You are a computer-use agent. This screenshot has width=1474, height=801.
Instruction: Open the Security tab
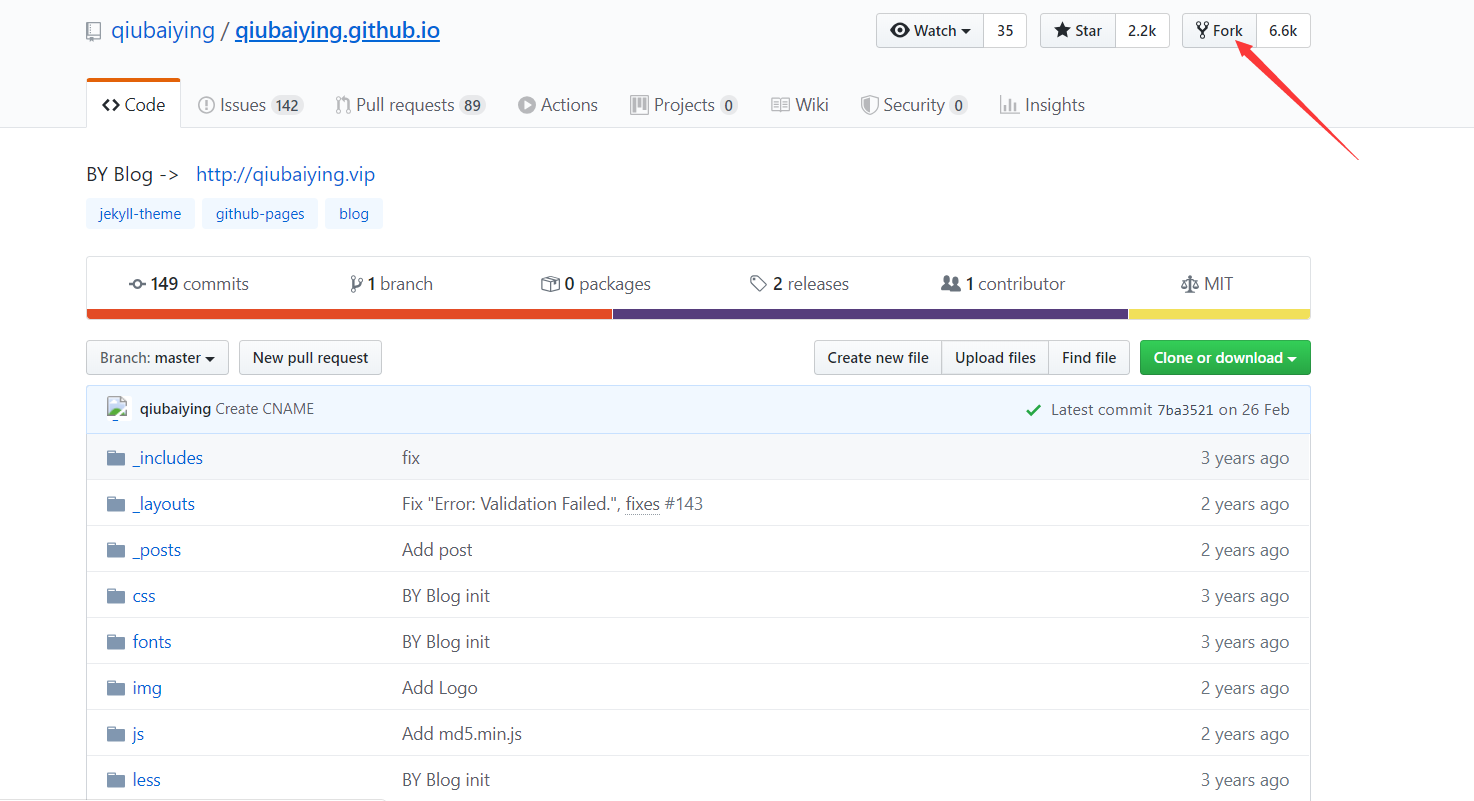[914, 105]
